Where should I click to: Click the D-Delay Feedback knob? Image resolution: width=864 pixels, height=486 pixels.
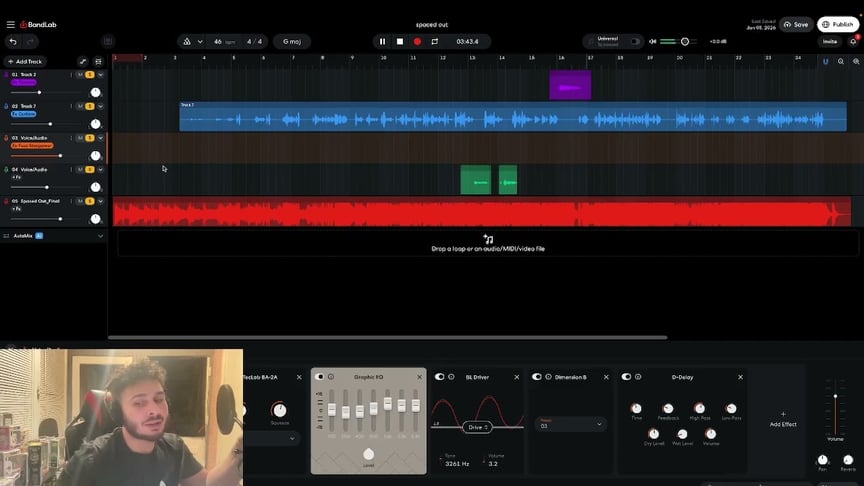tap(668, 409)
